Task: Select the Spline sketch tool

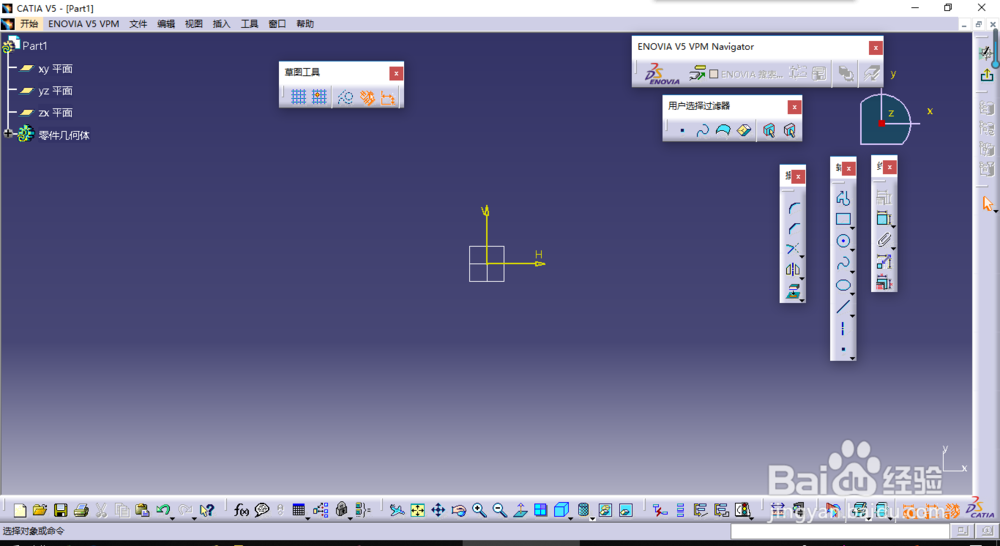Action: click(x=843, y=263)
